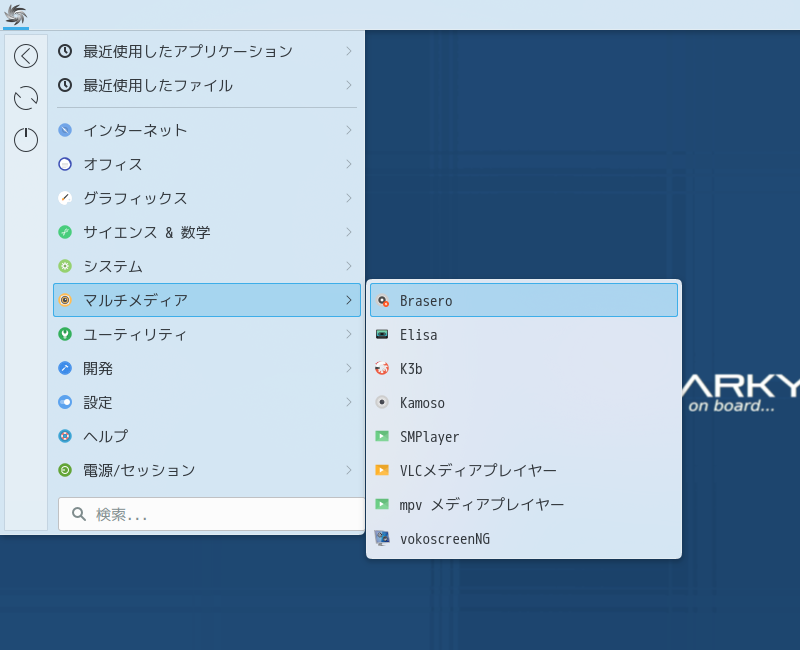Expand the 開発 submenu chevron

tap(349, 368)
